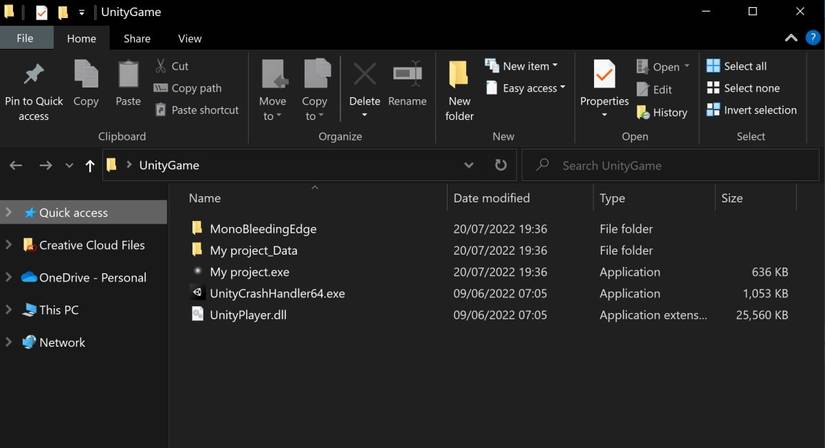Open the Easy access dropdown
This screenshot has height=448, width=825.
[x=526, y=88]
